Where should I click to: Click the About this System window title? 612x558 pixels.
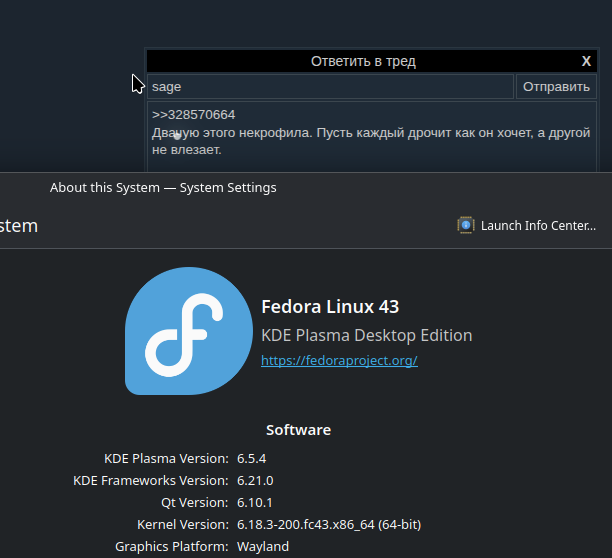[163, 187]
